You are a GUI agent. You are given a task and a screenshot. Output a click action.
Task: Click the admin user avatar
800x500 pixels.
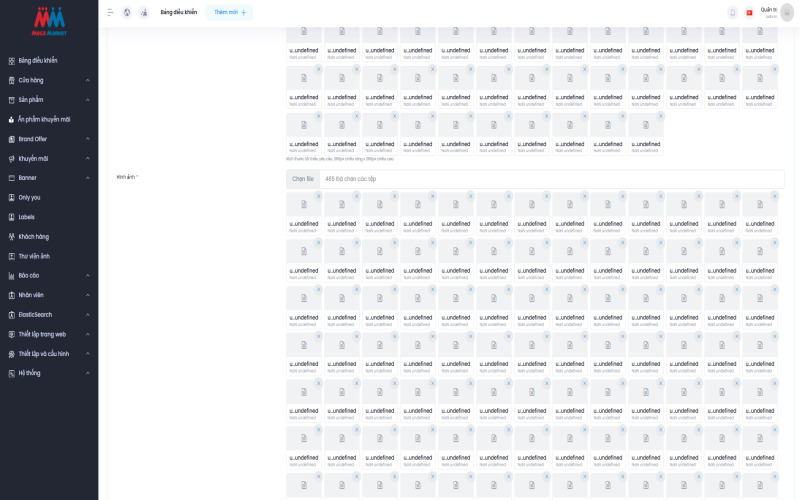coord(787,12)
